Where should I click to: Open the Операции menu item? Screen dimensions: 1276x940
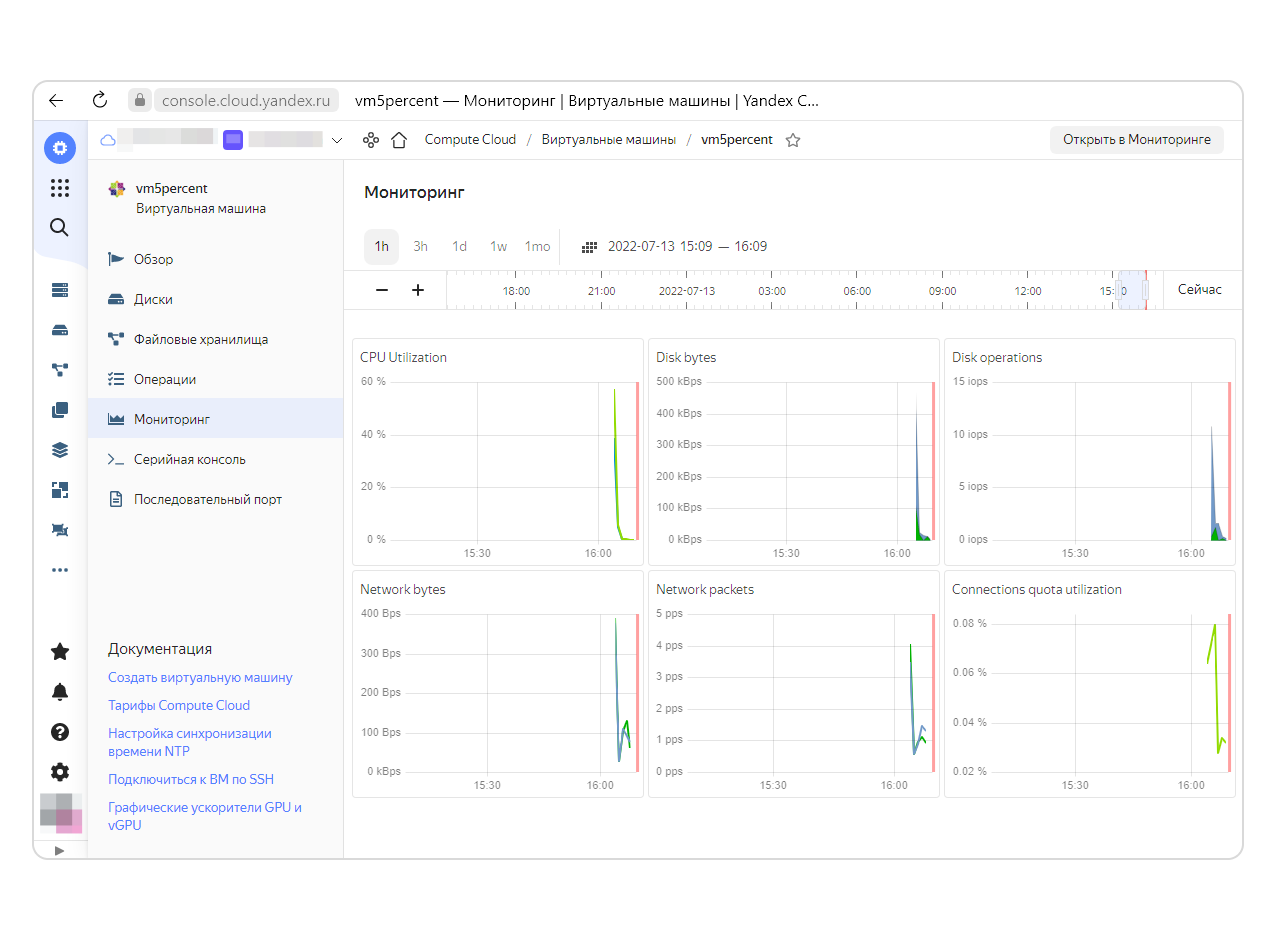point(215,379)
